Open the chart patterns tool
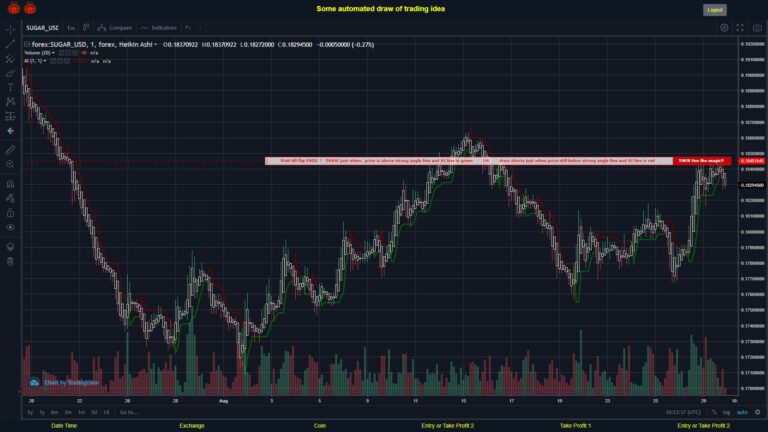This screenshot has width=768, height=432. (10, 101)
